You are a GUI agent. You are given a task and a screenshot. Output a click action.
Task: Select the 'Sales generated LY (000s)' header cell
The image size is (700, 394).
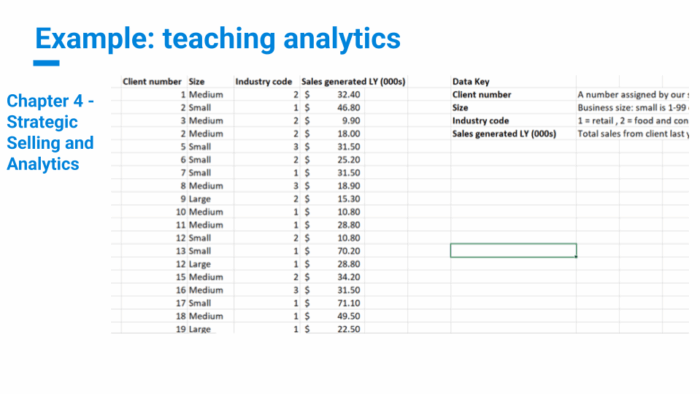[x=353, y=82]
